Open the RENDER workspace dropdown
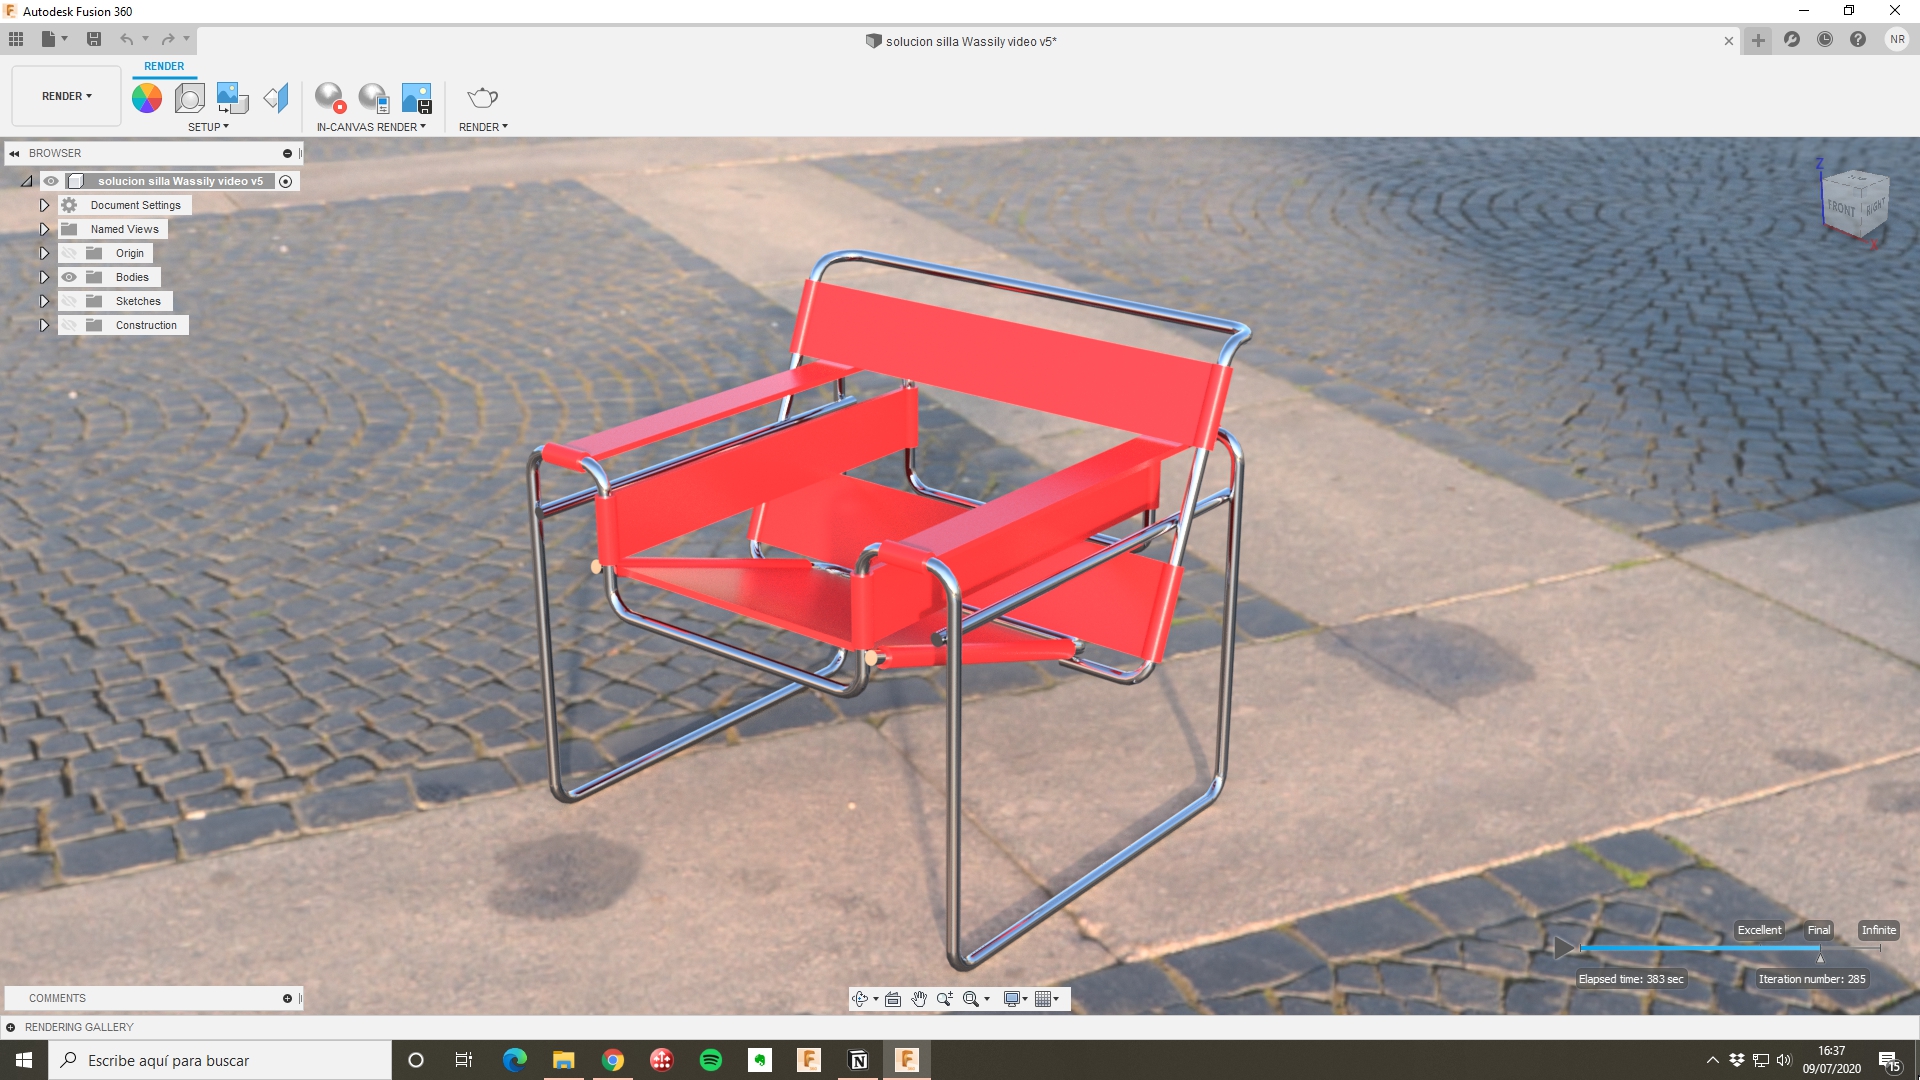The image size is (1920, 1080). [x=66, y=96]
